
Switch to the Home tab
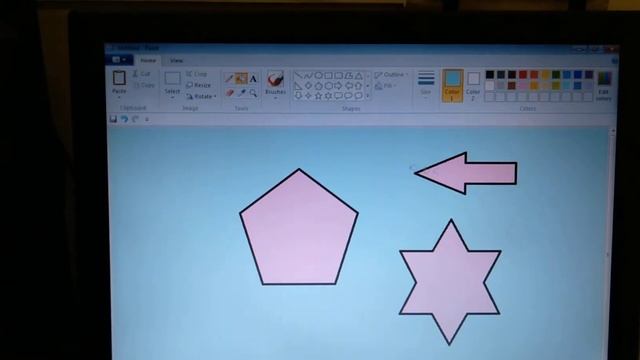148,60
